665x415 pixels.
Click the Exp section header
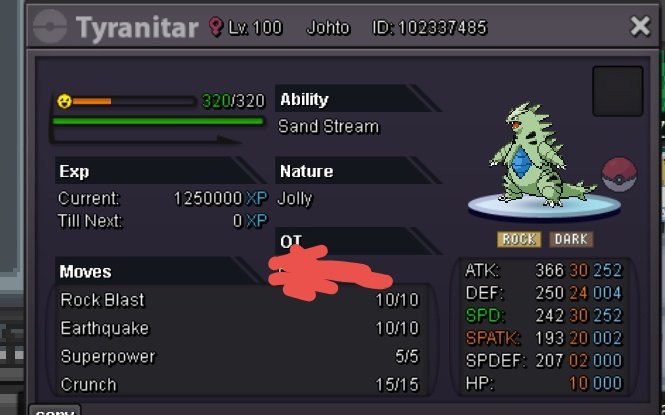(x=159, y=171)
